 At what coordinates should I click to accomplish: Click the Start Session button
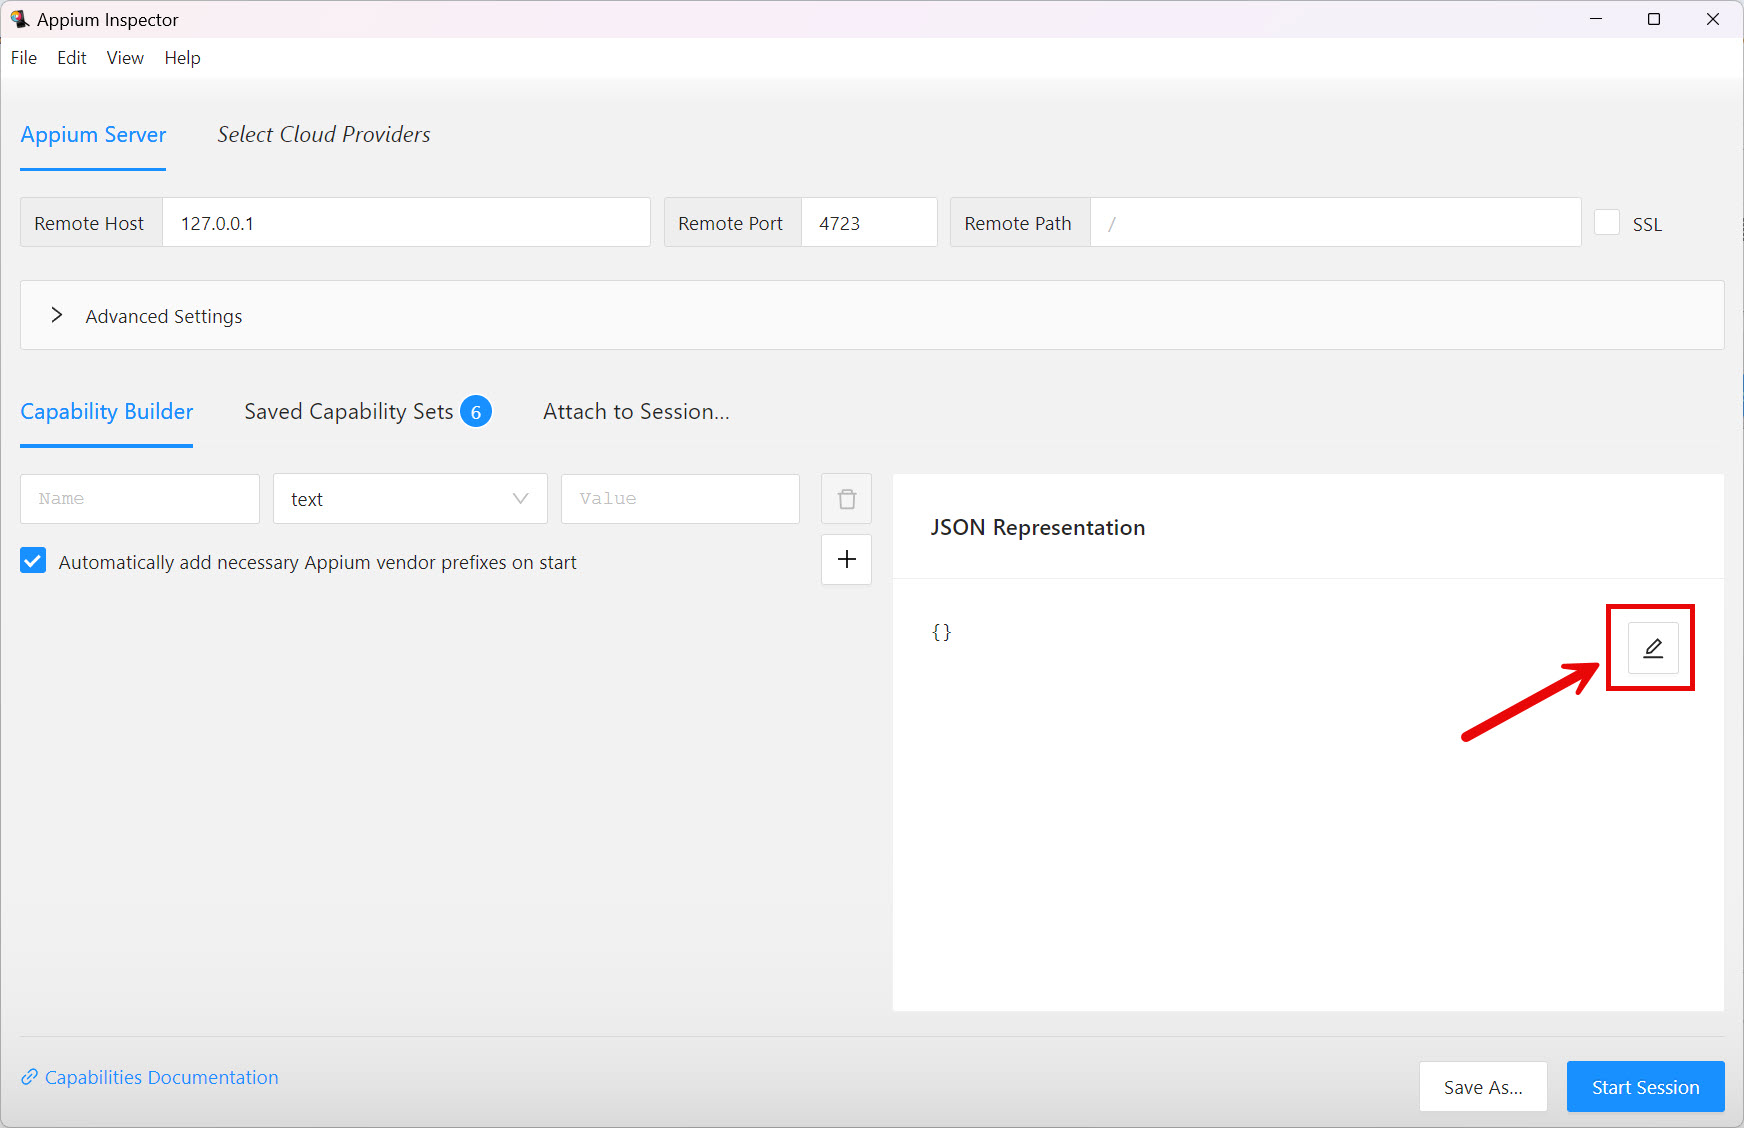point(1645,1087)
